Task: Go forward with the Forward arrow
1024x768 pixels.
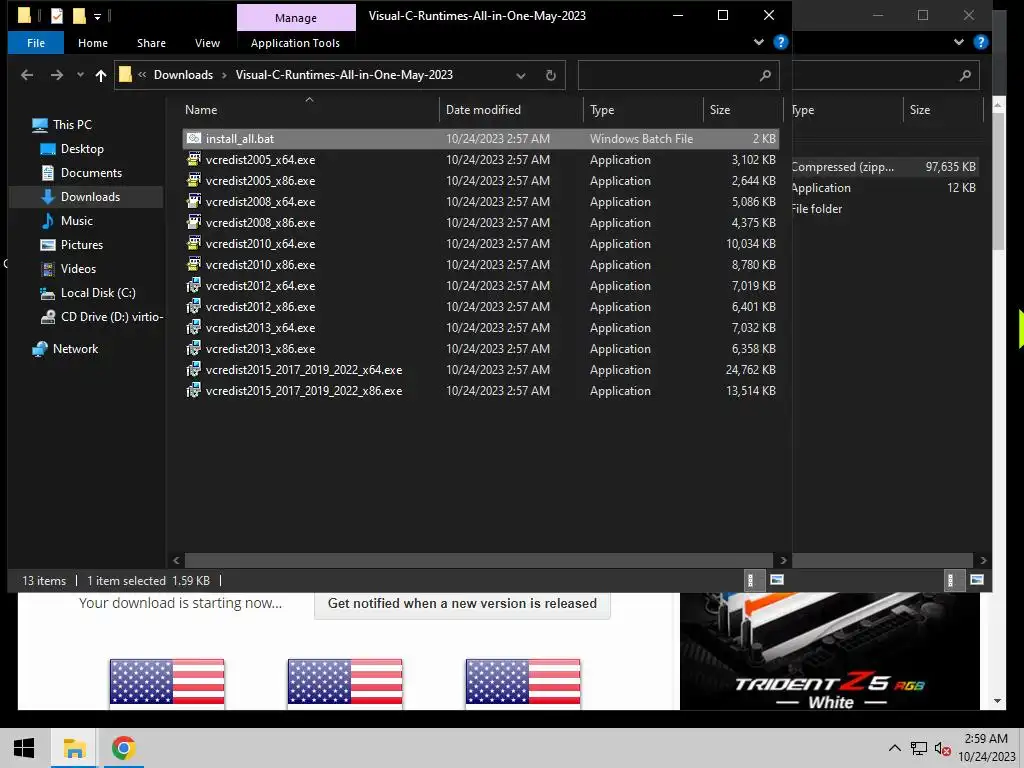Action: (x=57, y=75)
